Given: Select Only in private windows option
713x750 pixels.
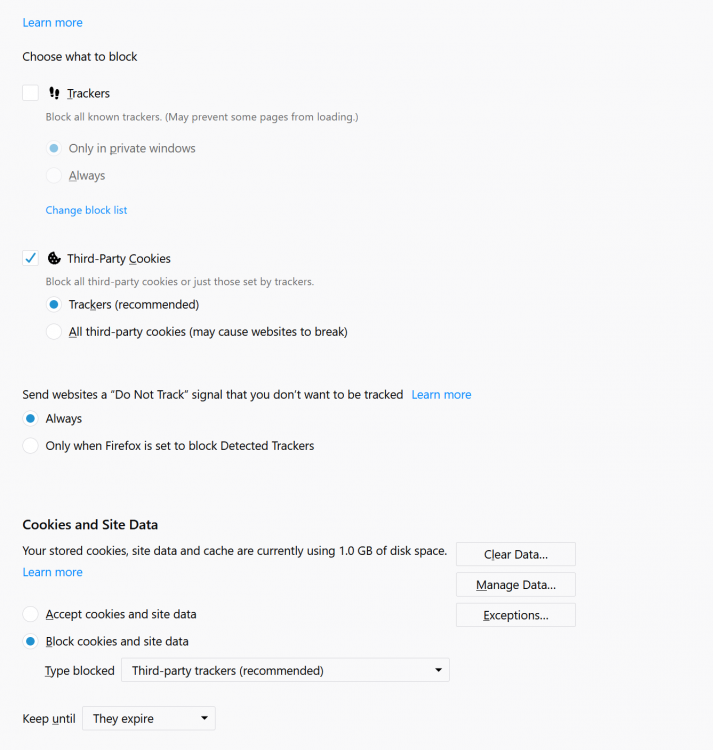Looking at the screenshot, I should tap(54, 148).
